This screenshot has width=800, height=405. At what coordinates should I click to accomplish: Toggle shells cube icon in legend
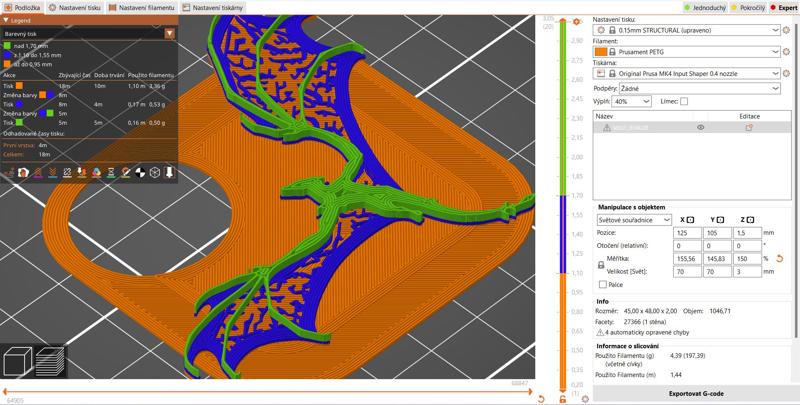pos(155,172)
